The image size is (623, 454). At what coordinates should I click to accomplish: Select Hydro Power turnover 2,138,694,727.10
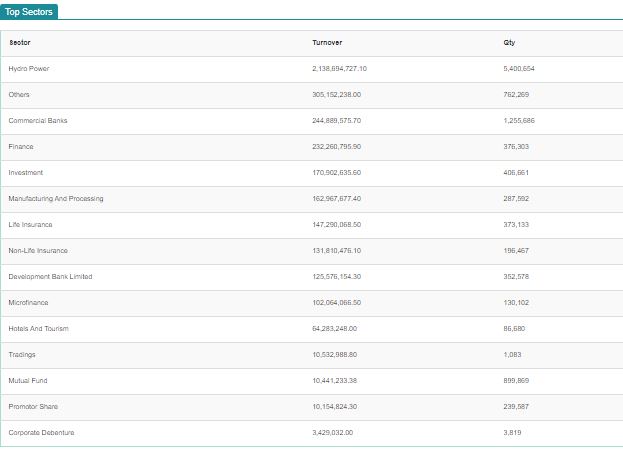click(x=339, y=68)
